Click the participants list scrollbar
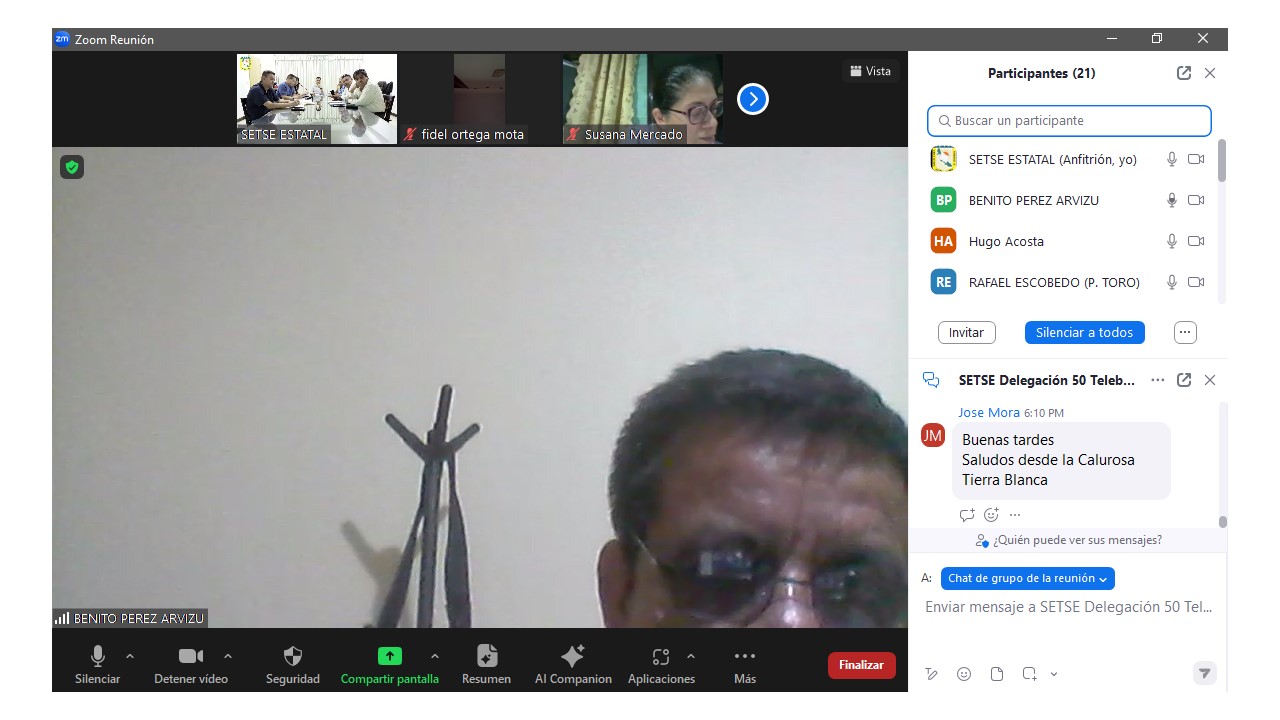Viewport: 1280px width, 720px height. point(1221,162)
